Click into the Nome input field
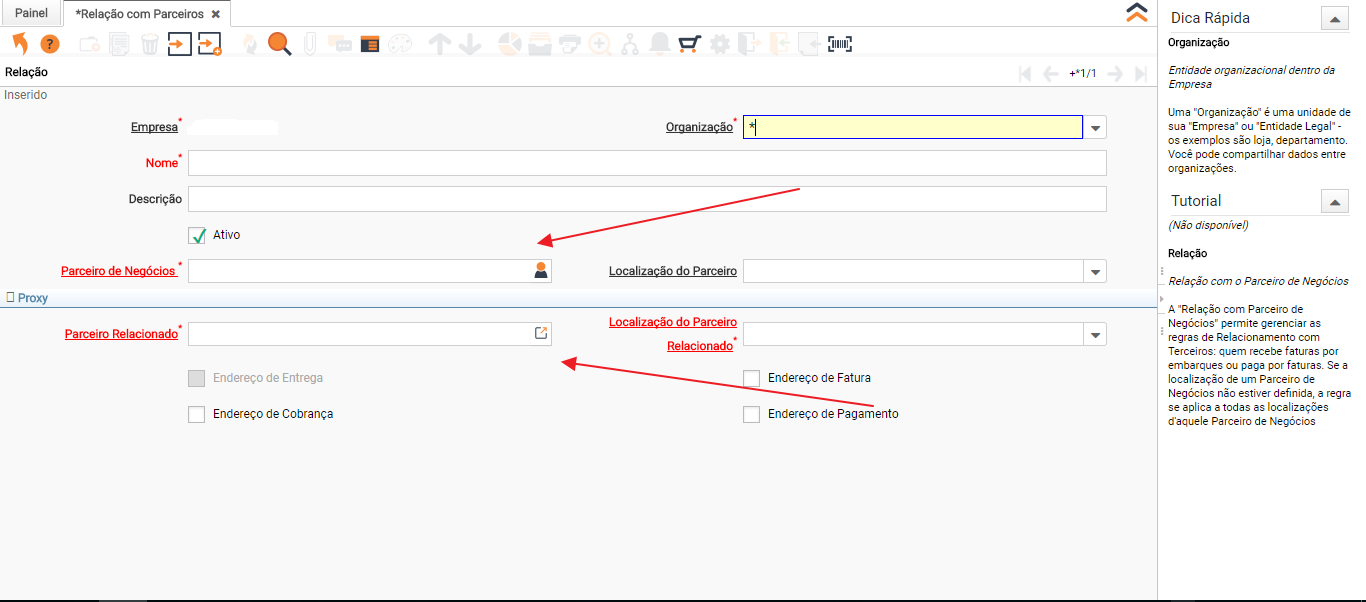The height and width of the screenshot is (602, 1366). (646, 163)
